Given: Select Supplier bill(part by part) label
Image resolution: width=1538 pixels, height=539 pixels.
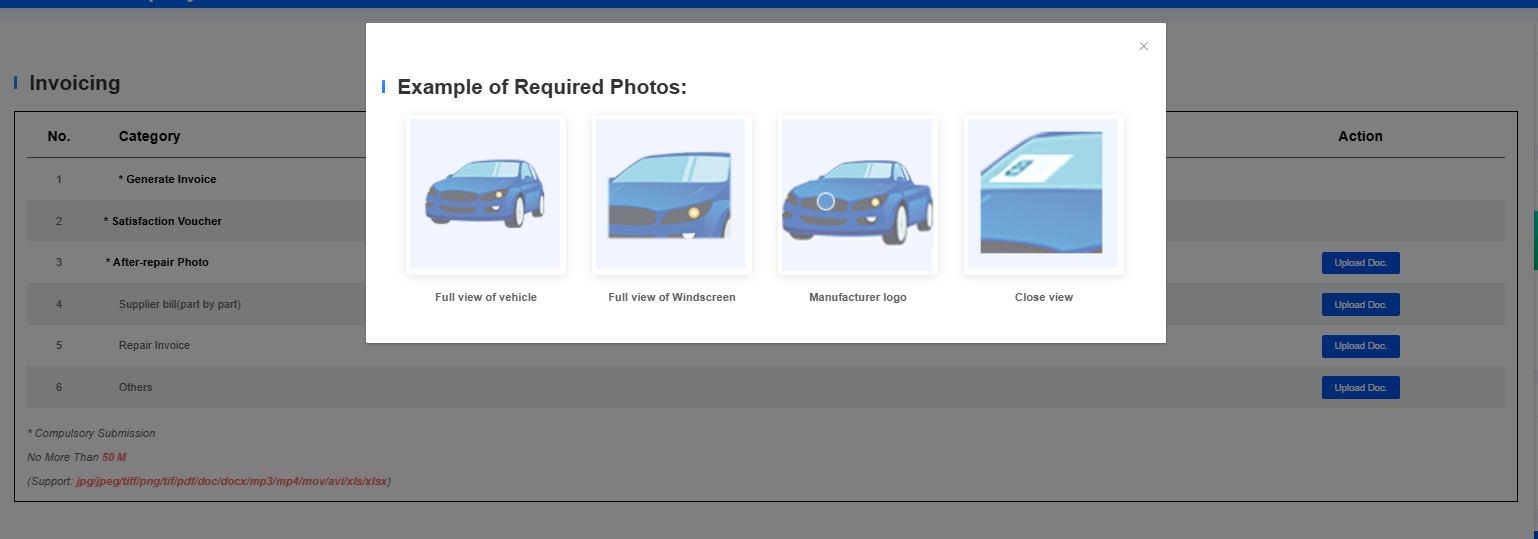Looking at the screenshot, I should [179, 304].
